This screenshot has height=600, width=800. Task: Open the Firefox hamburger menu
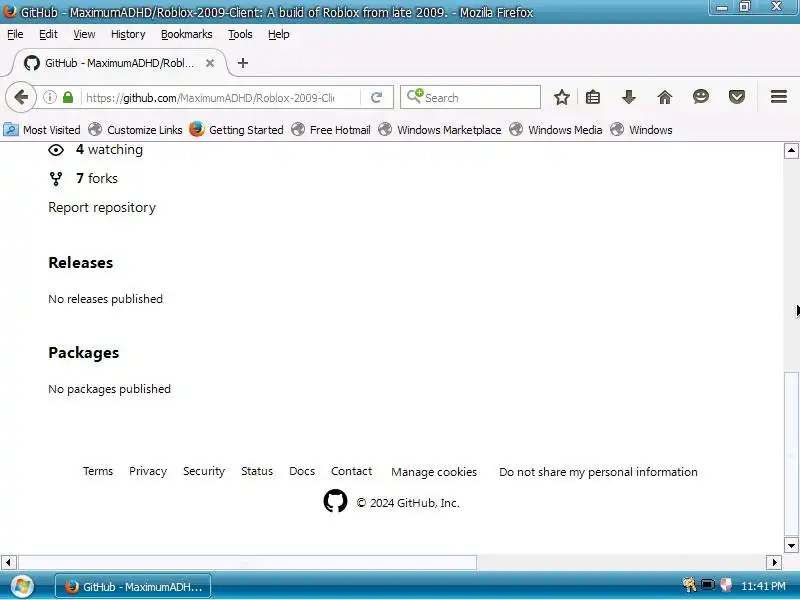(x=779, y=97)
